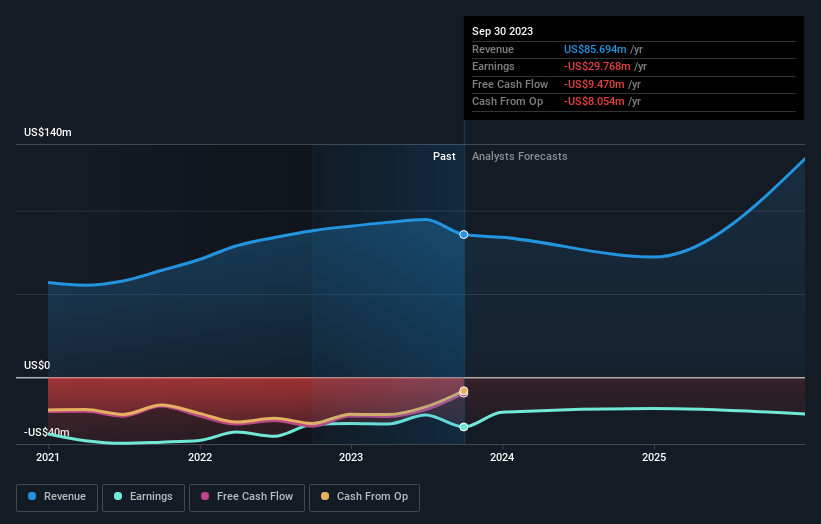Select the 2023 x-axis label

pos(351,457)
